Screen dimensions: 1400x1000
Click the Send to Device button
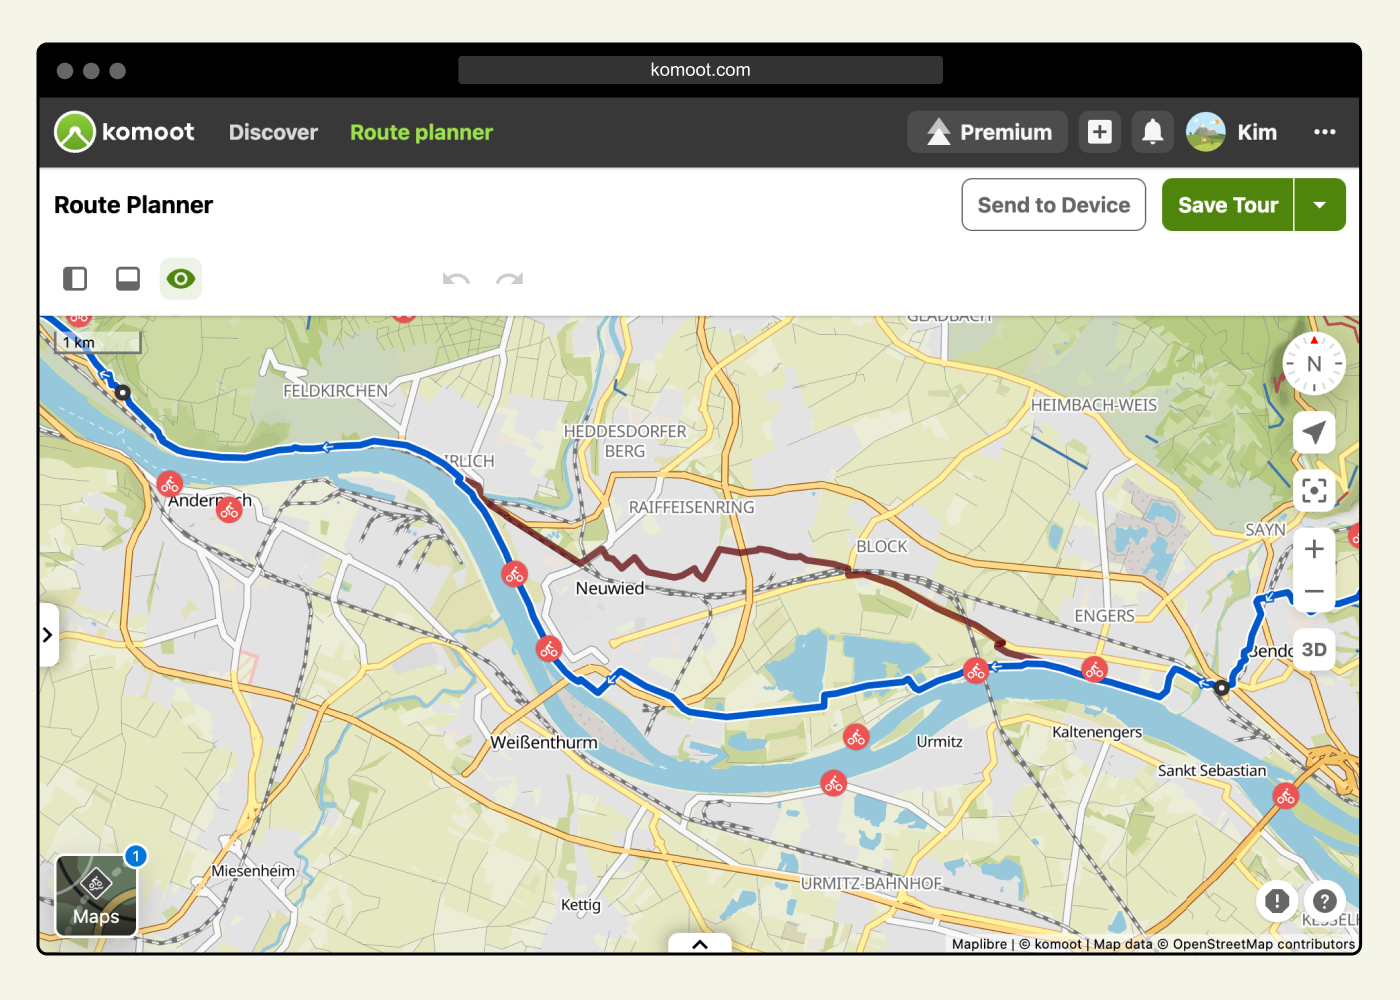pyautogui.click(x=1053, y=205)
